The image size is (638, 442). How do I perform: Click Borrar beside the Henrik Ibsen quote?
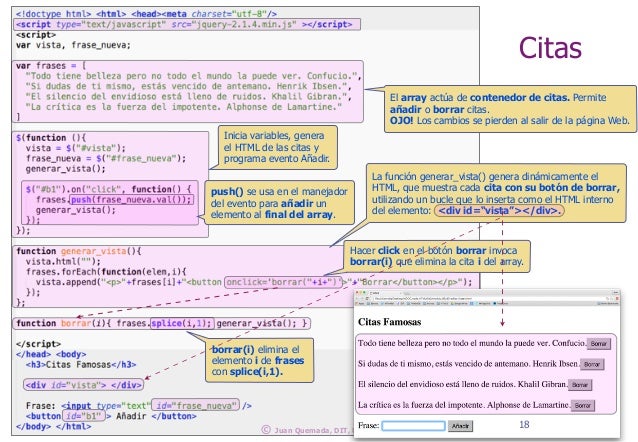point(592,364)
